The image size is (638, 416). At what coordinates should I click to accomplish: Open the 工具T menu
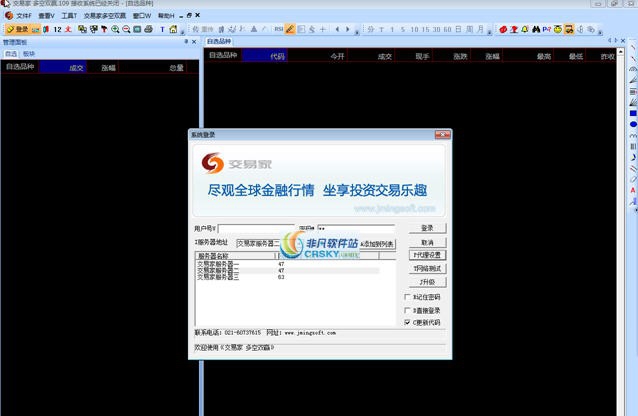(x=69, y=15)
